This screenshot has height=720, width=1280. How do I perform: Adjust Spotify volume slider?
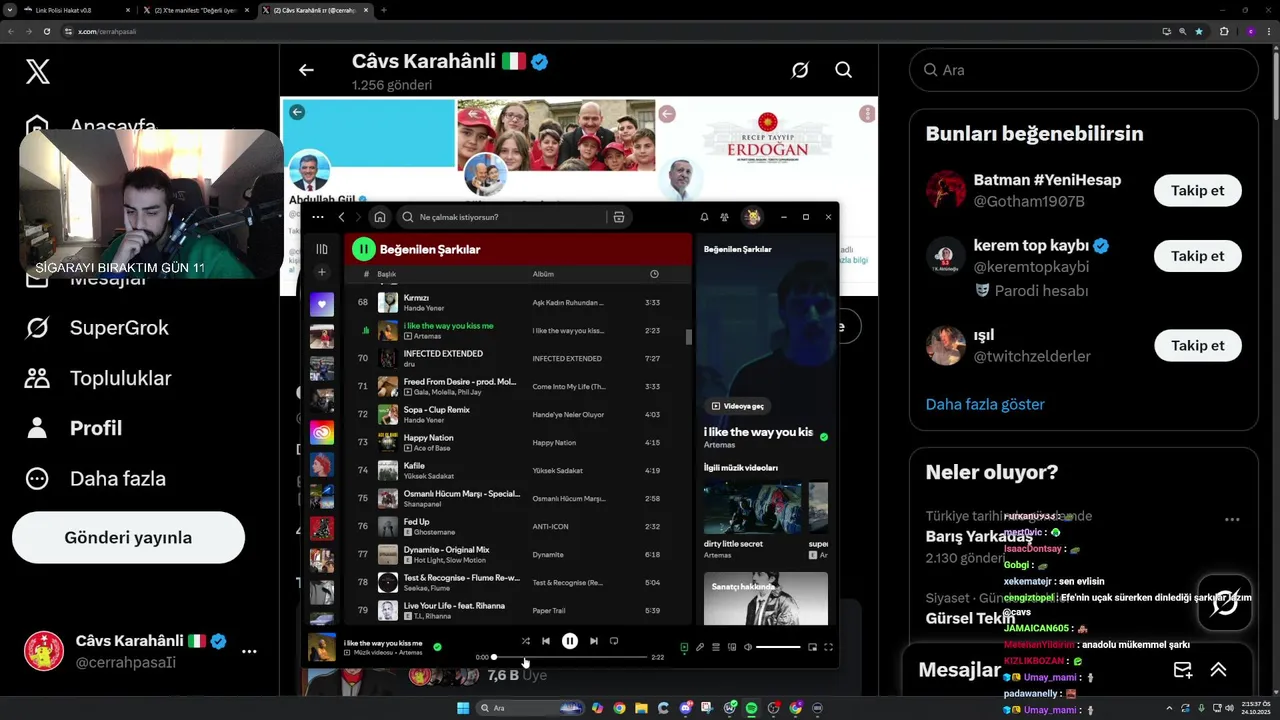point(778,647)
